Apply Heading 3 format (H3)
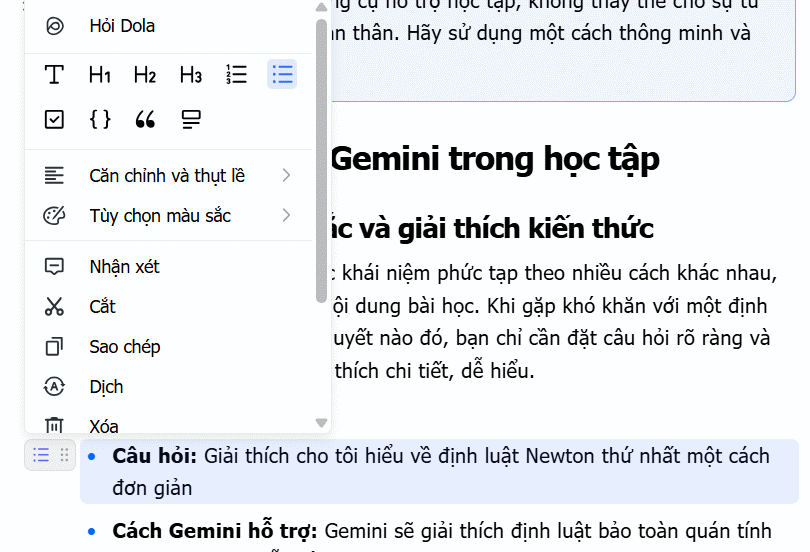Viewport: 810px width, 552px height. pyautogui.click(x=191, y=74)
